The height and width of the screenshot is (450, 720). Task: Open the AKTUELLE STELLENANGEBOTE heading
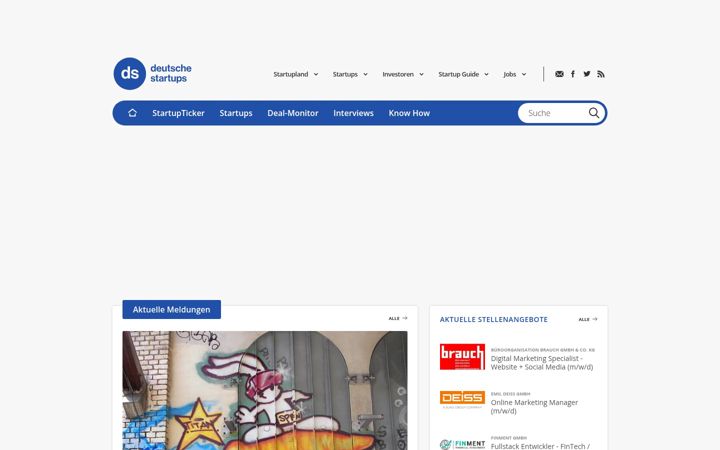point(494,319)
